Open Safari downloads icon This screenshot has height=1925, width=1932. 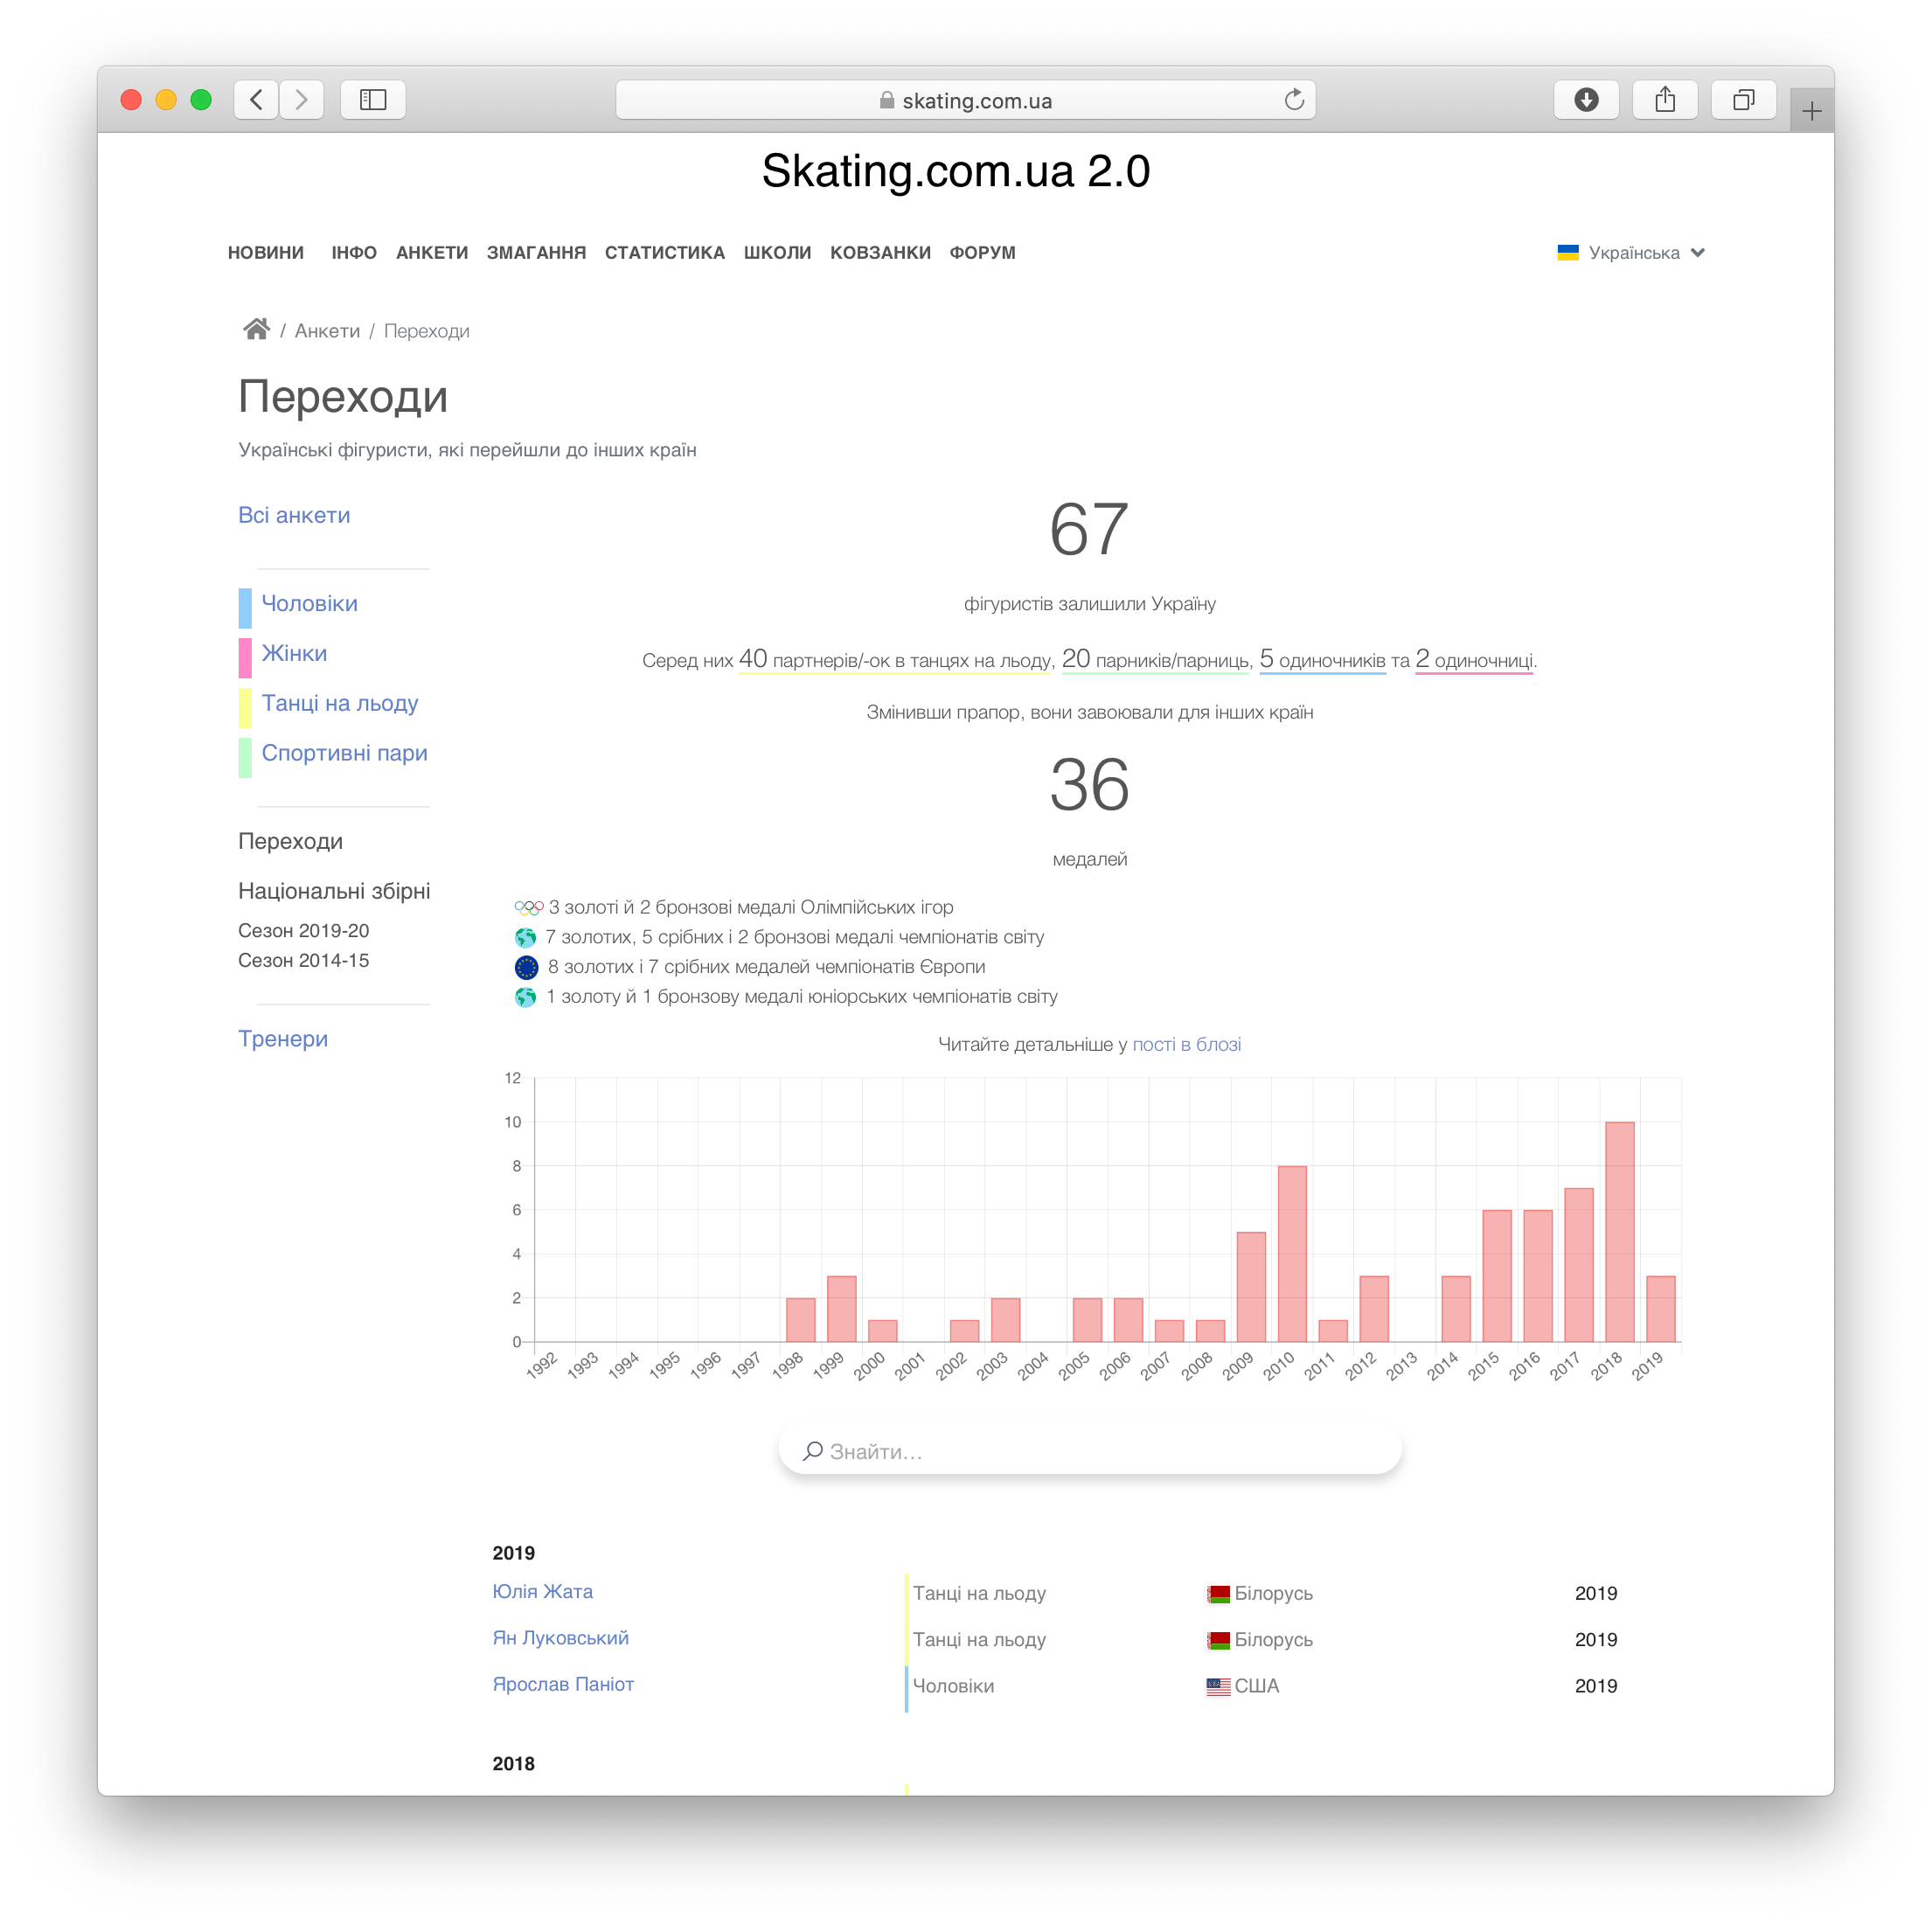[1585, 100]
